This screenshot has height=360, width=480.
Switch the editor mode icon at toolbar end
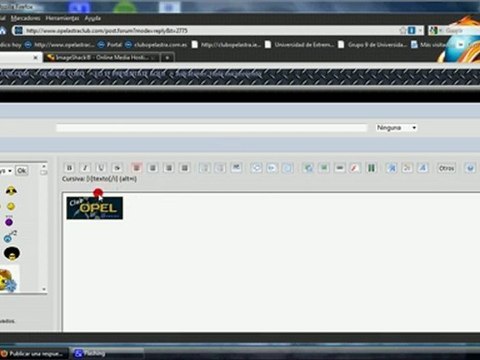pyautogui.click(x=470, y=168)
